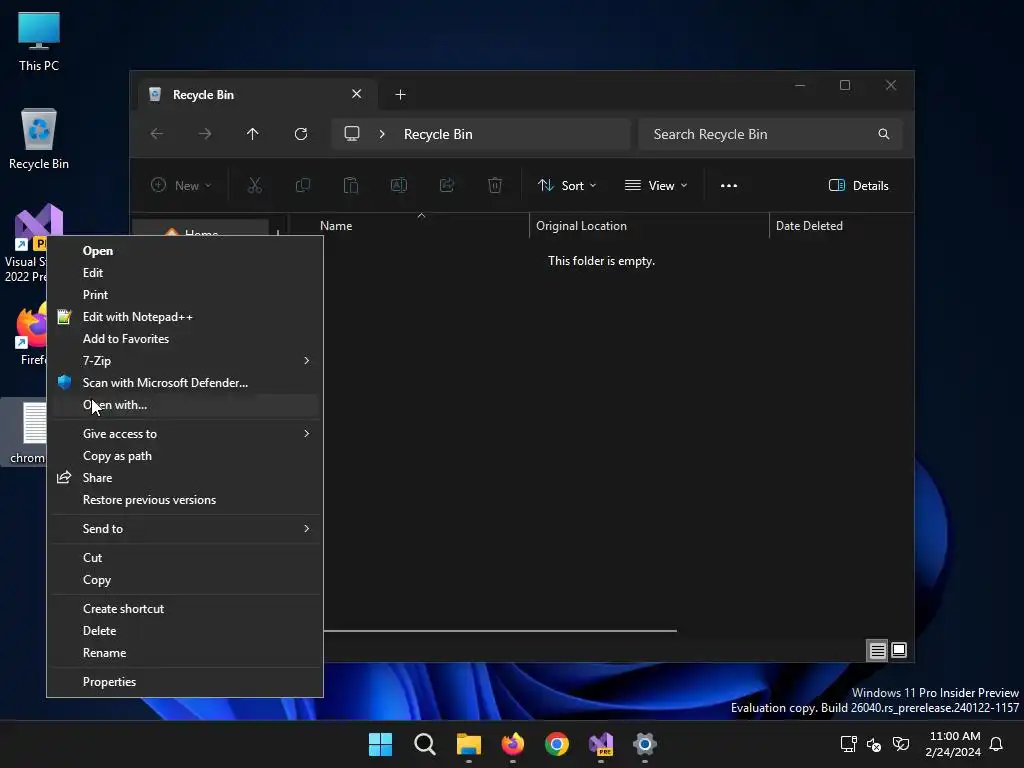The width and height of the screenshot is (1024, 768).
Task: Click the muted volume tray icon
Action: (874, 744)
